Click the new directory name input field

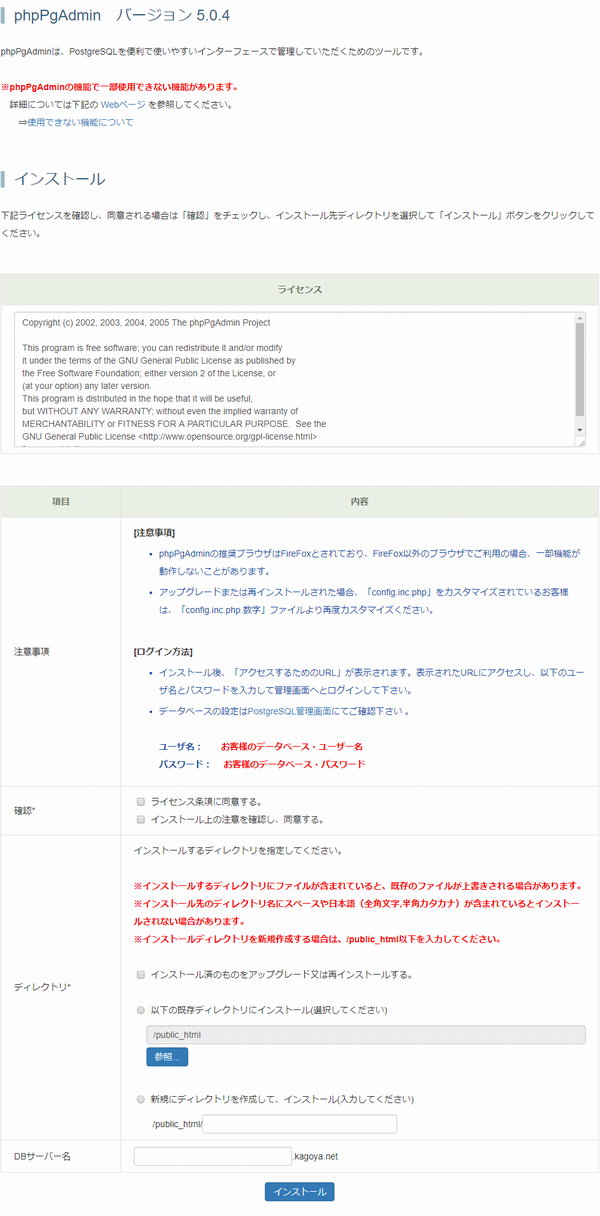[x=299, y=1124]
